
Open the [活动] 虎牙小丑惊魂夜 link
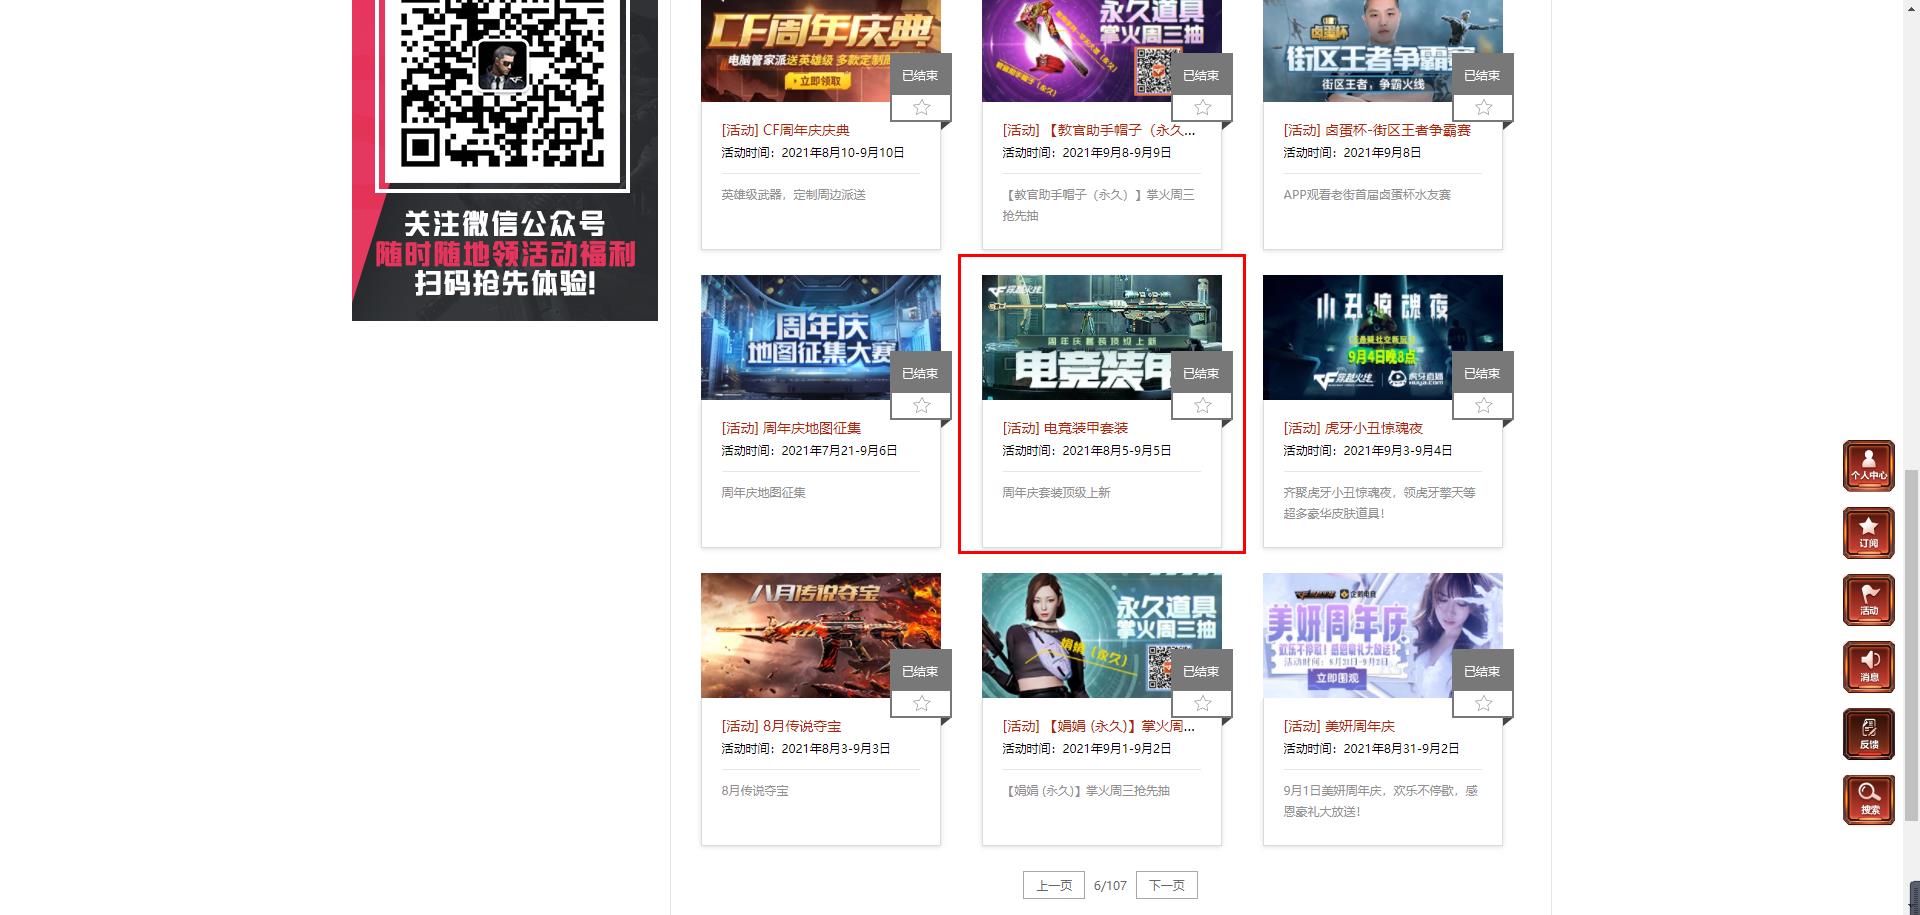[x=1353, y=428]
